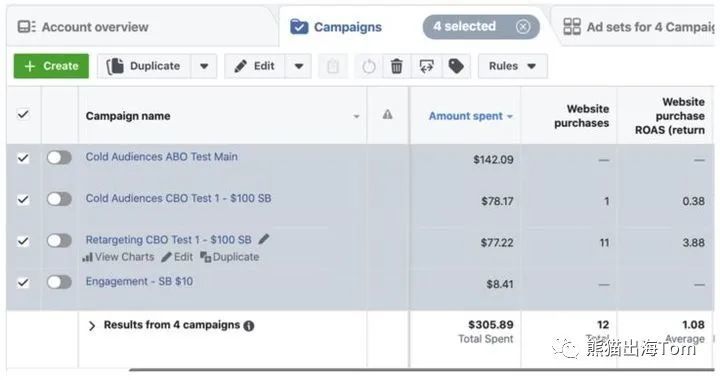Viewport: 720px width, 380px height.
Task: Click the tag label icon in toolbar
Action: point(456,67)
